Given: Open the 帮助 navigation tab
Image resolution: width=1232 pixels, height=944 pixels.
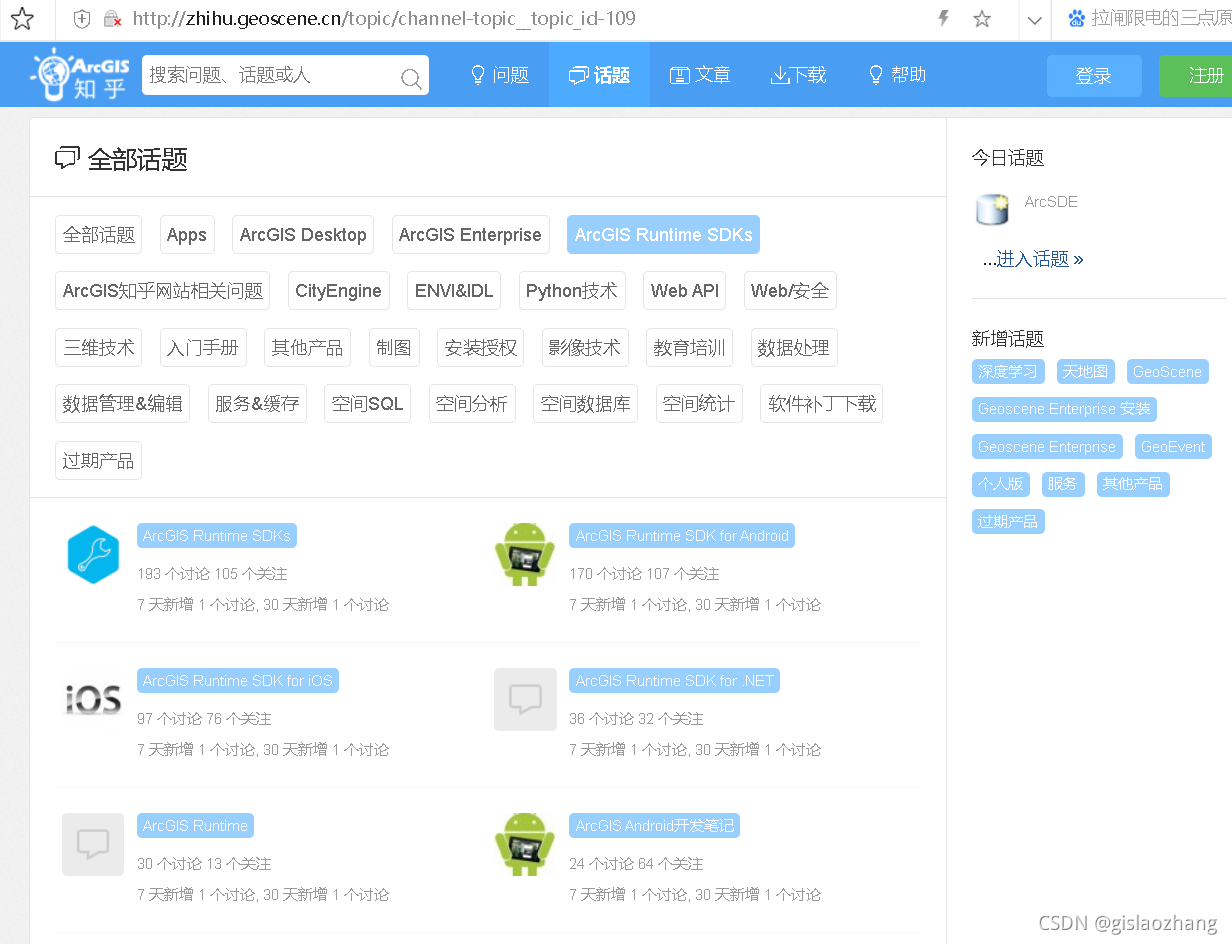Looking at the screenshot, I should (896, 75).
